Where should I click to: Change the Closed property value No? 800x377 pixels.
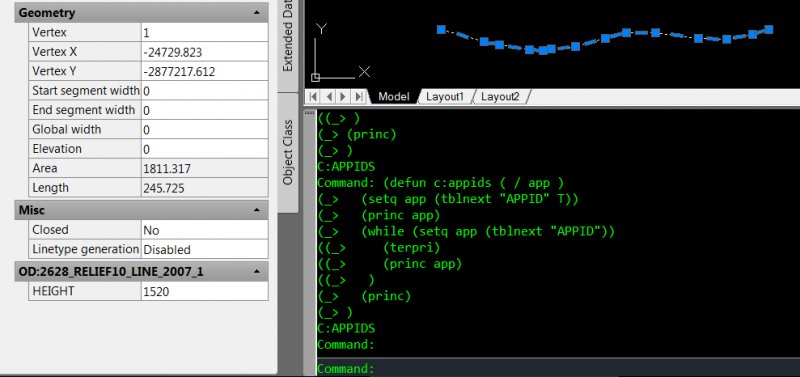point(204,230)
